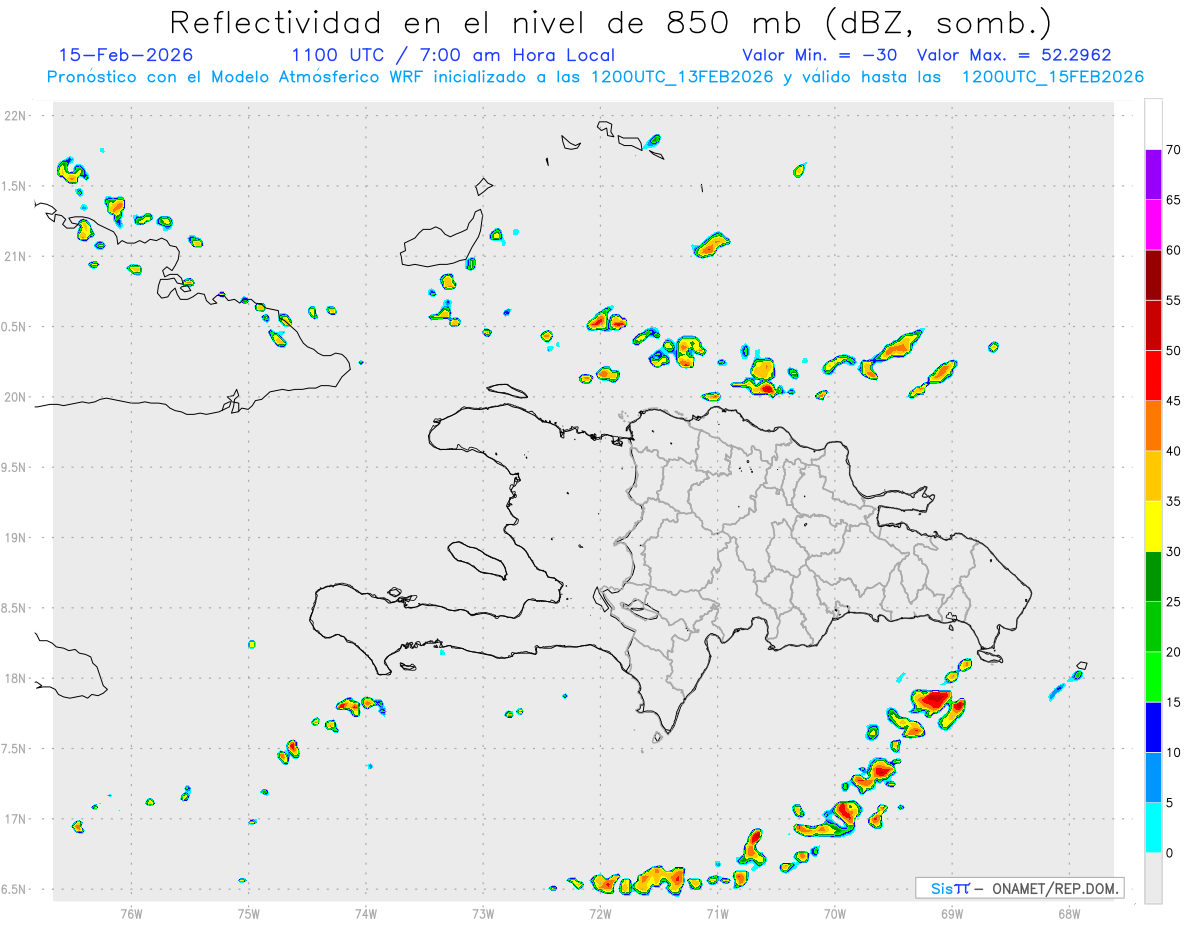This screenshot has width=1200, height=927.
Task: Click the dark red 55-60 dBZ color band
Action: [x=1154, y=275]
